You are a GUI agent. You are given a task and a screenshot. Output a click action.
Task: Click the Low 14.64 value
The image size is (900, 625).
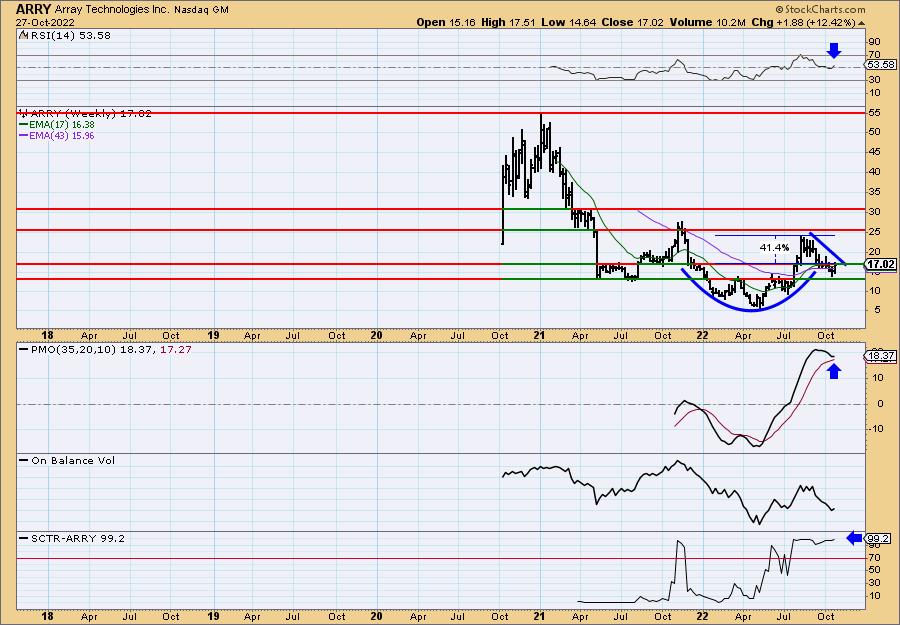[568, 22]
